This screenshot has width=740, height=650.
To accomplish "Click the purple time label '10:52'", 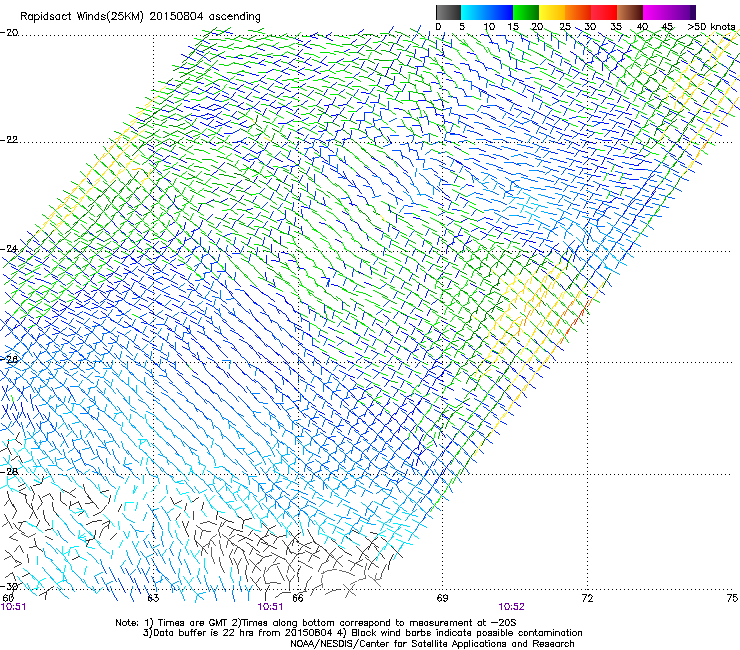I will pos(512,607).
